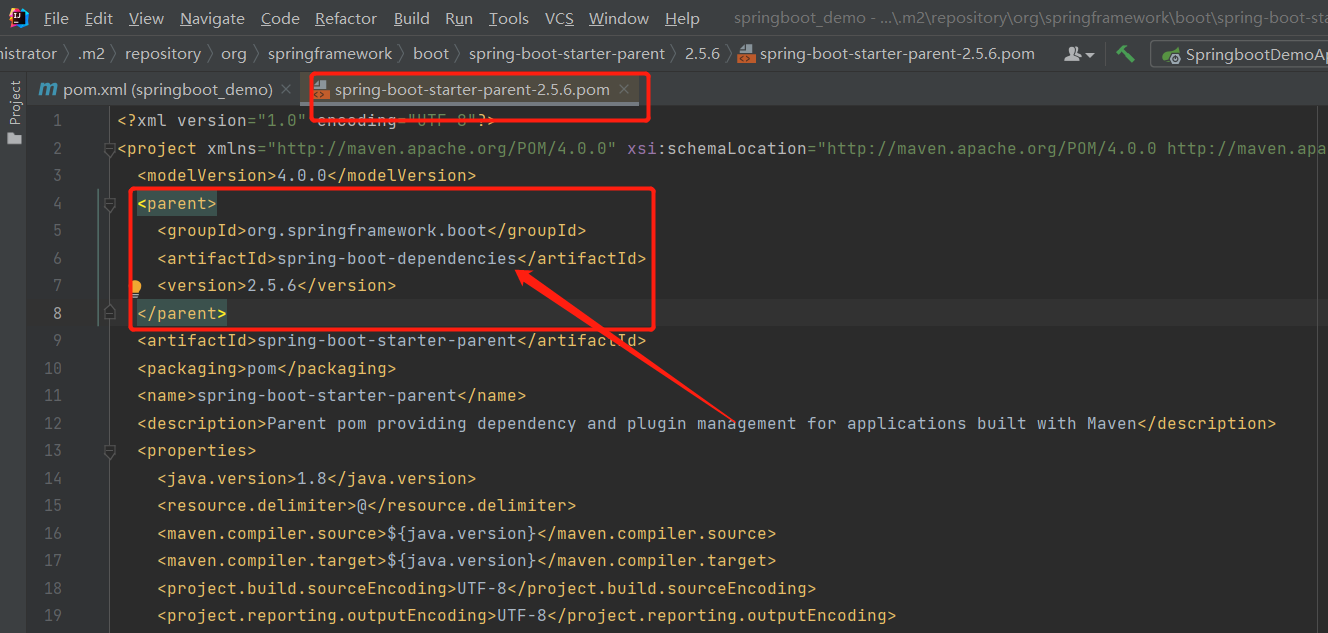
Task: Click the org breadcrumb
Action: pos(234,54)
